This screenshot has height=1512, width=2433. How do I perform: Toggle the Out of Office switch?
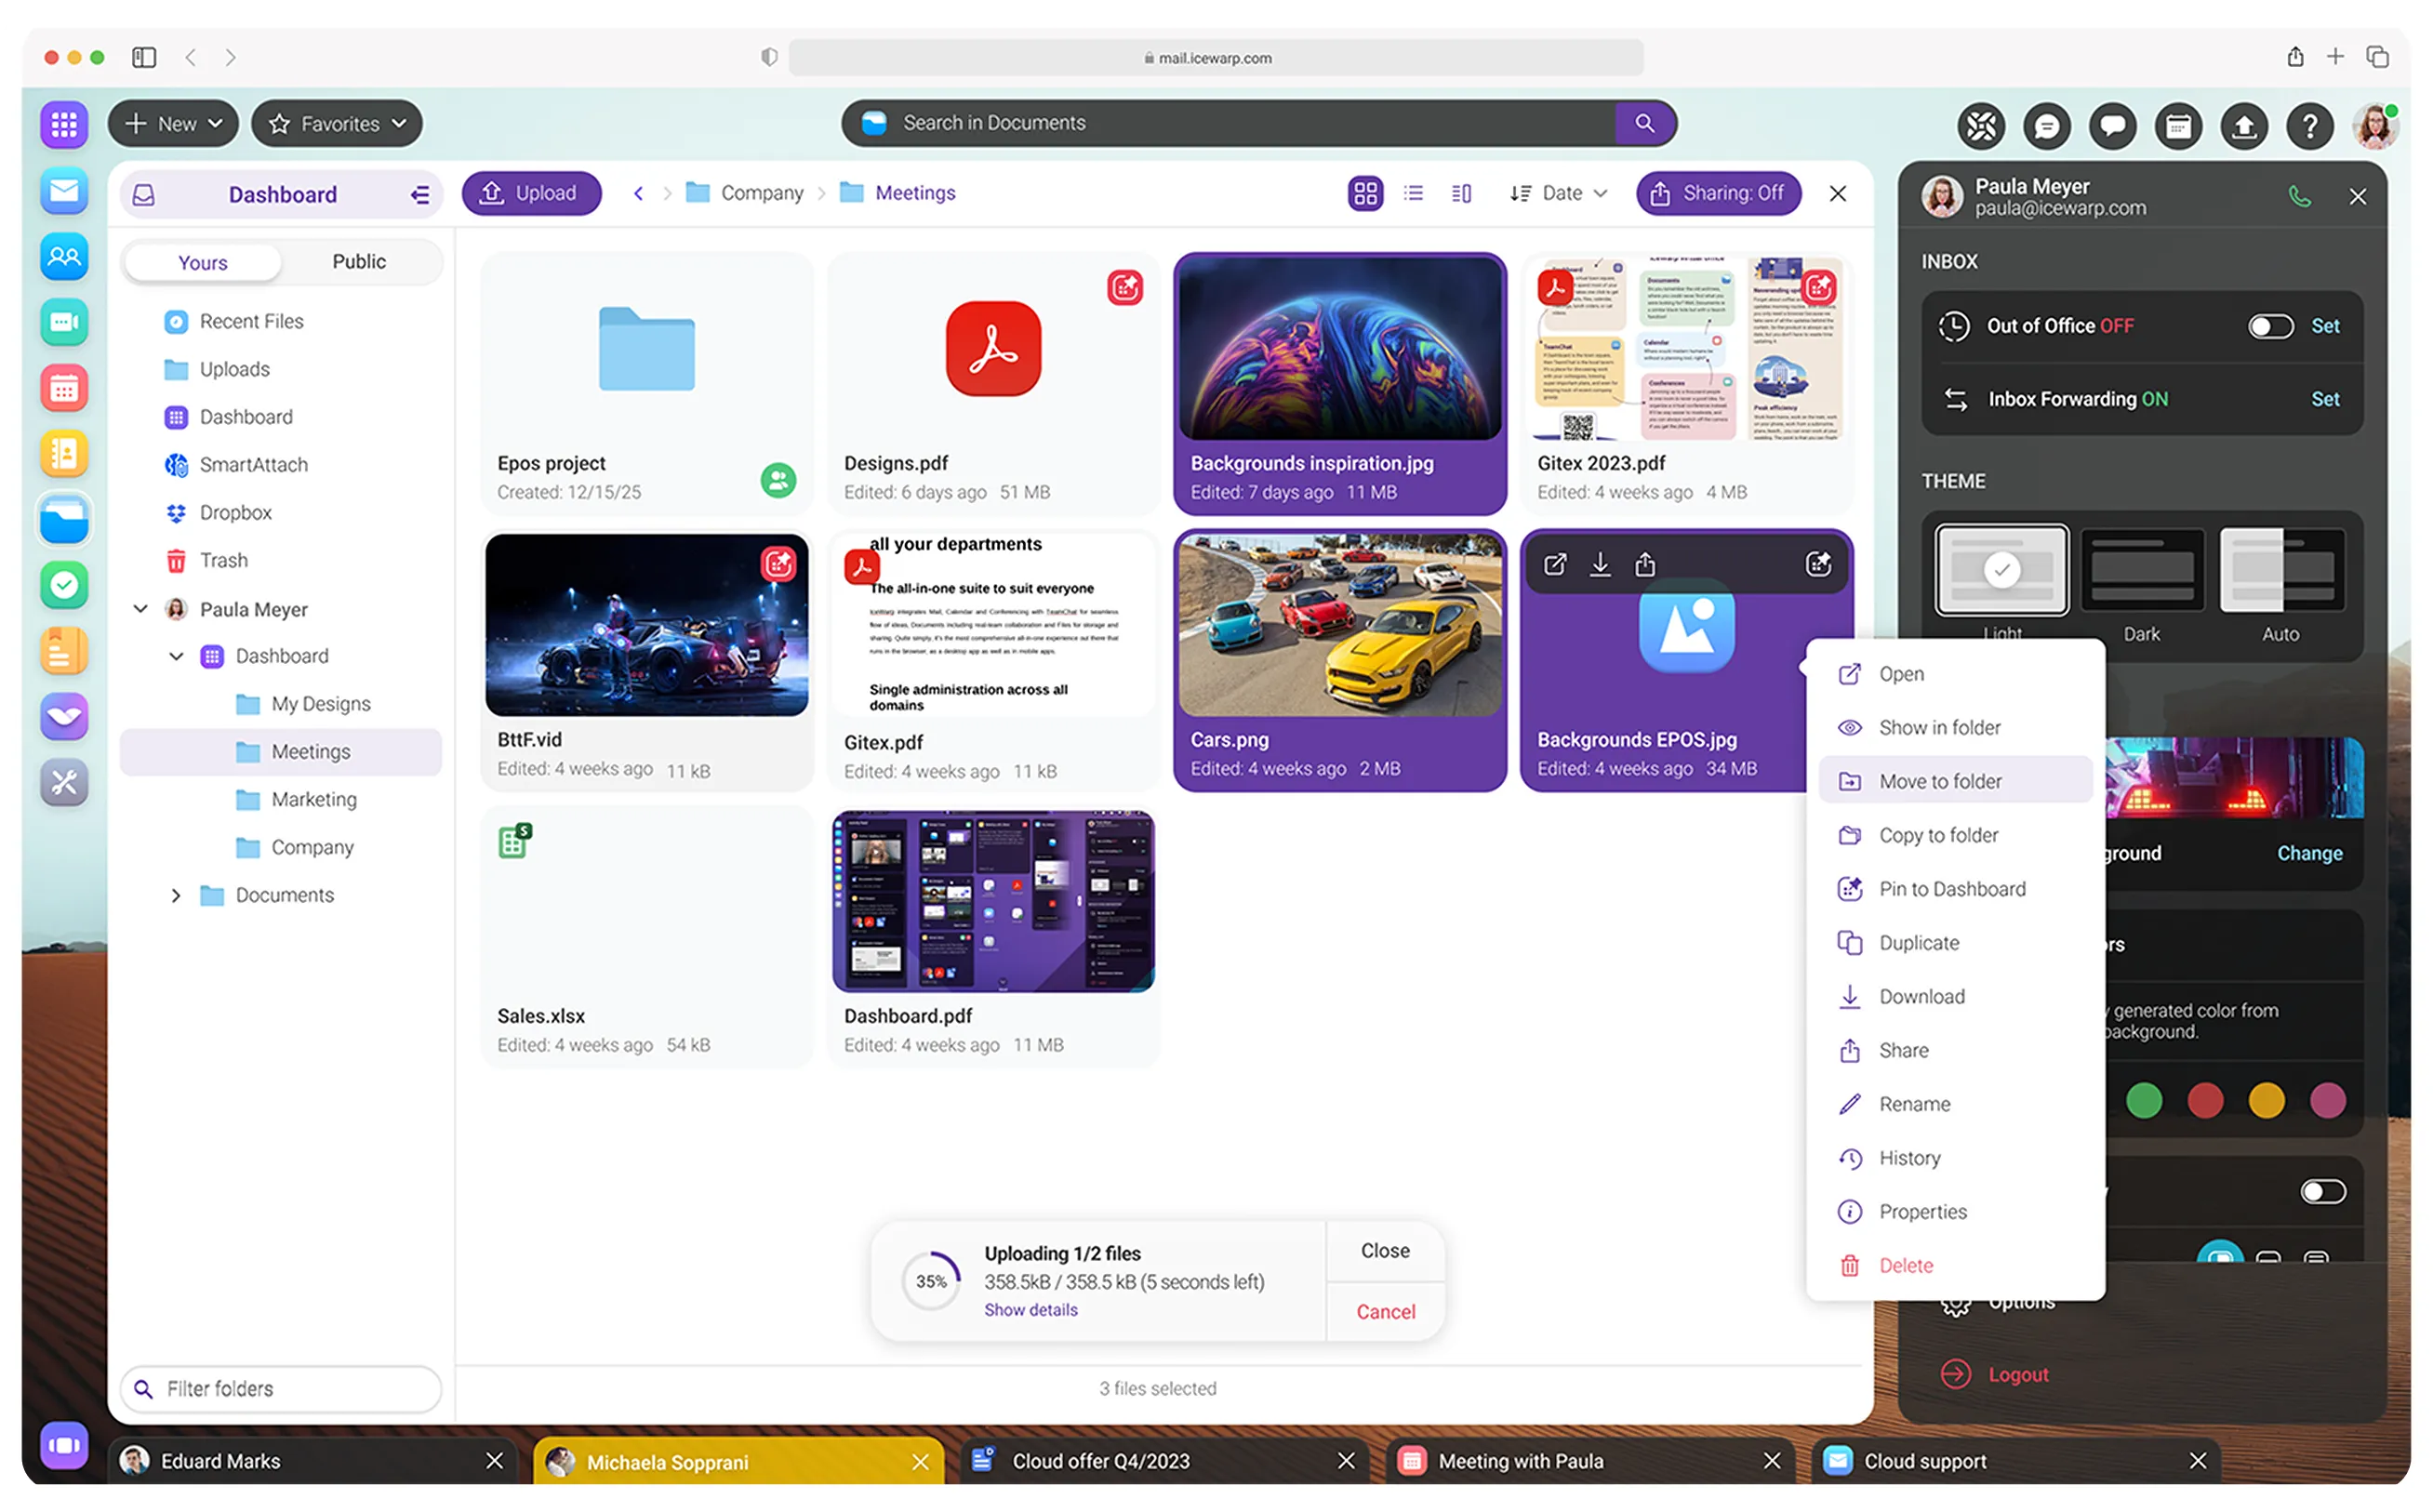2270,326
